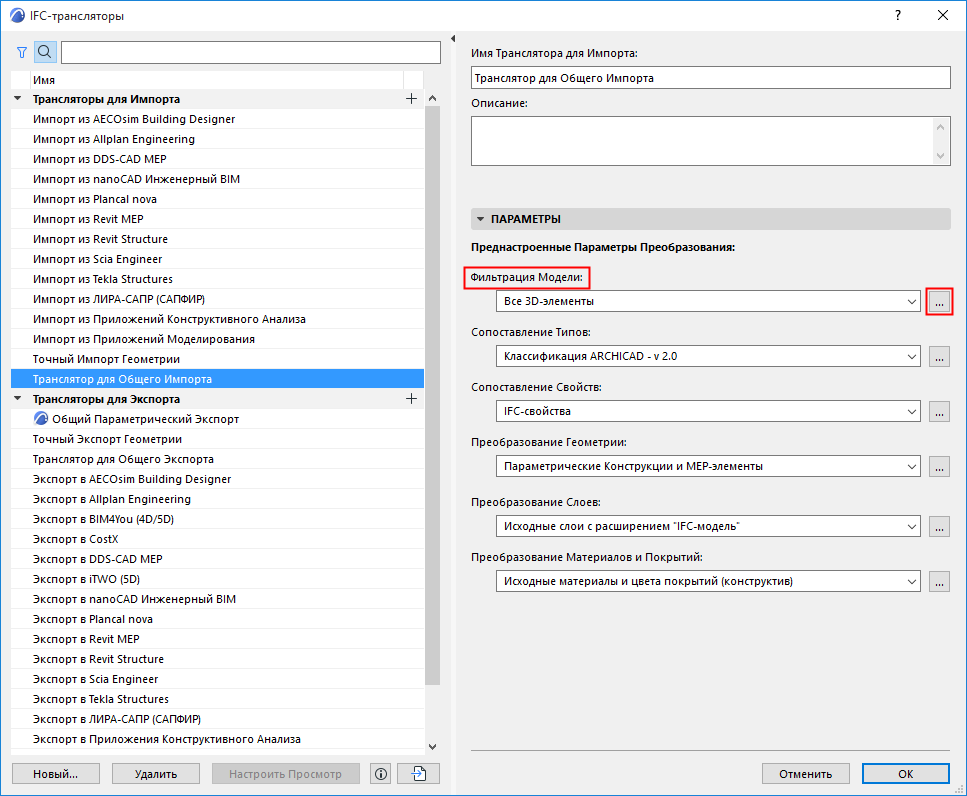Select Экспорт в DDS-CAD MEP
967x796 pixels.
(217, 559)
